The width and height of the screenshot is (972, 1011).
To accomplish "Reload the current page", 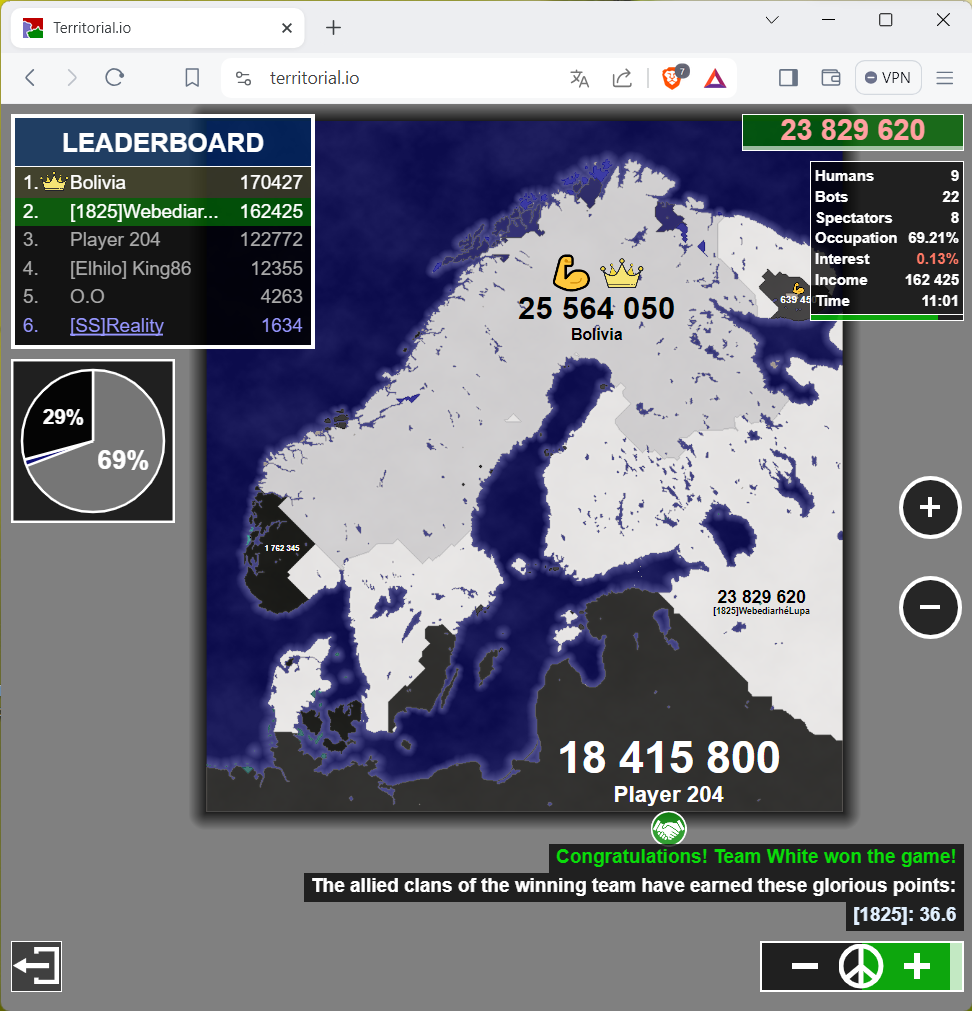I will pyautogui.click(x=115, y=78).
